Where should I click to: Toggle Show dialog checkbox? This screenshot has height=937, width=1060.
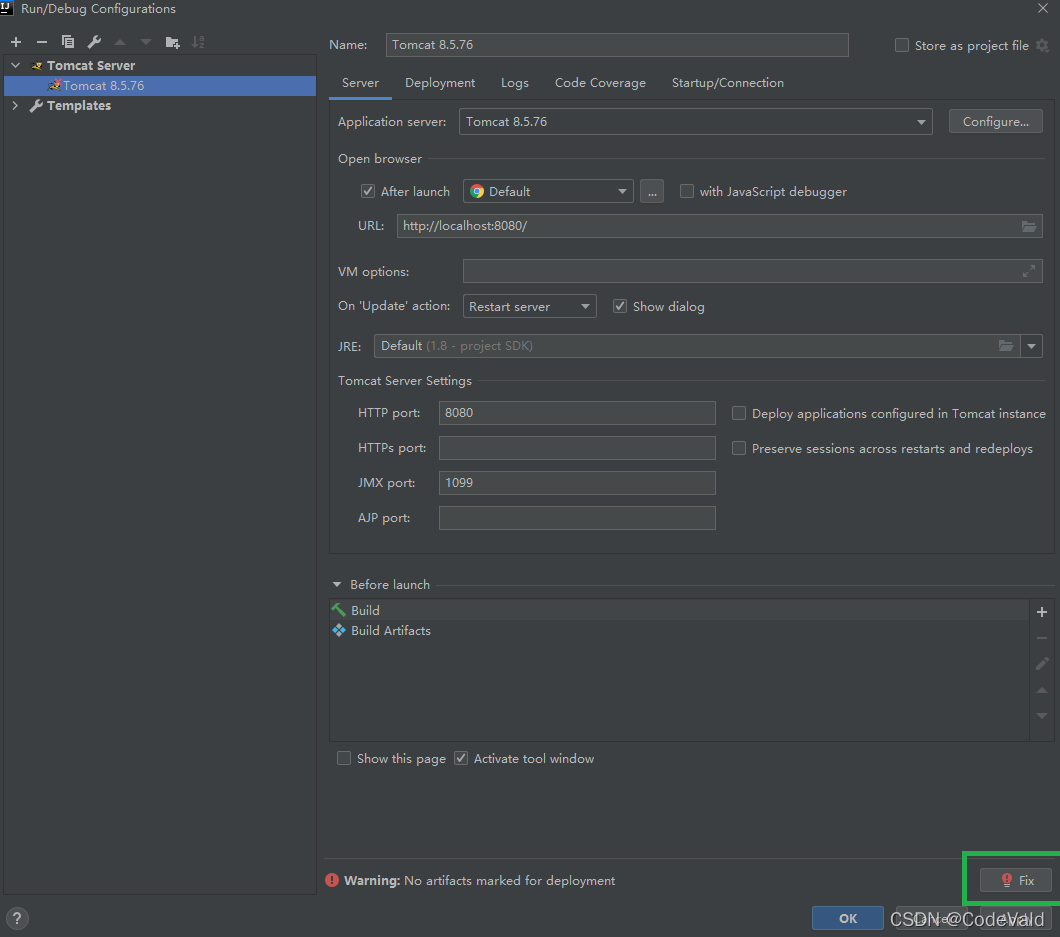(620, 306)
